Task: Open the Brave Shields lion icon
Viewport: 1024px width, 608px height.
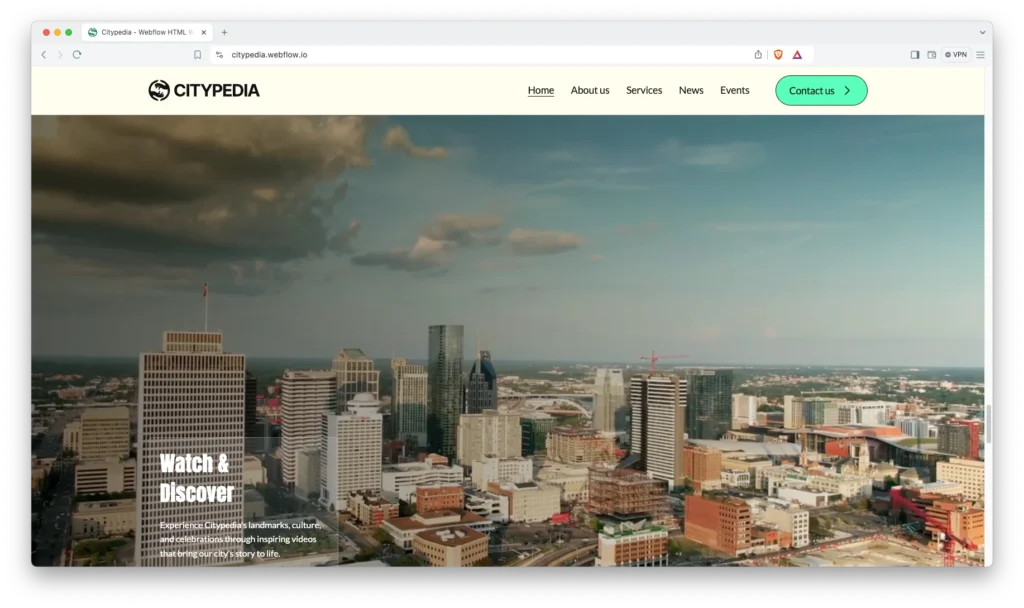Action: (778, 55)
